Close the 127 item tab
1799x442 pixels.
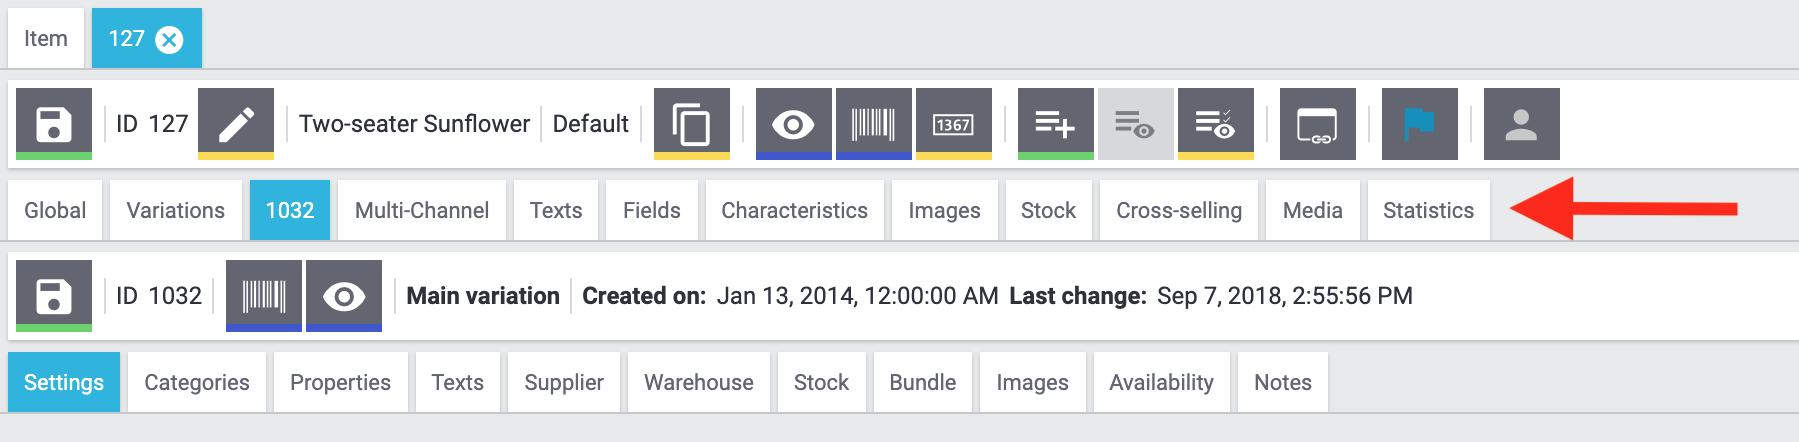pyautogui.click(x=170, y=39)
